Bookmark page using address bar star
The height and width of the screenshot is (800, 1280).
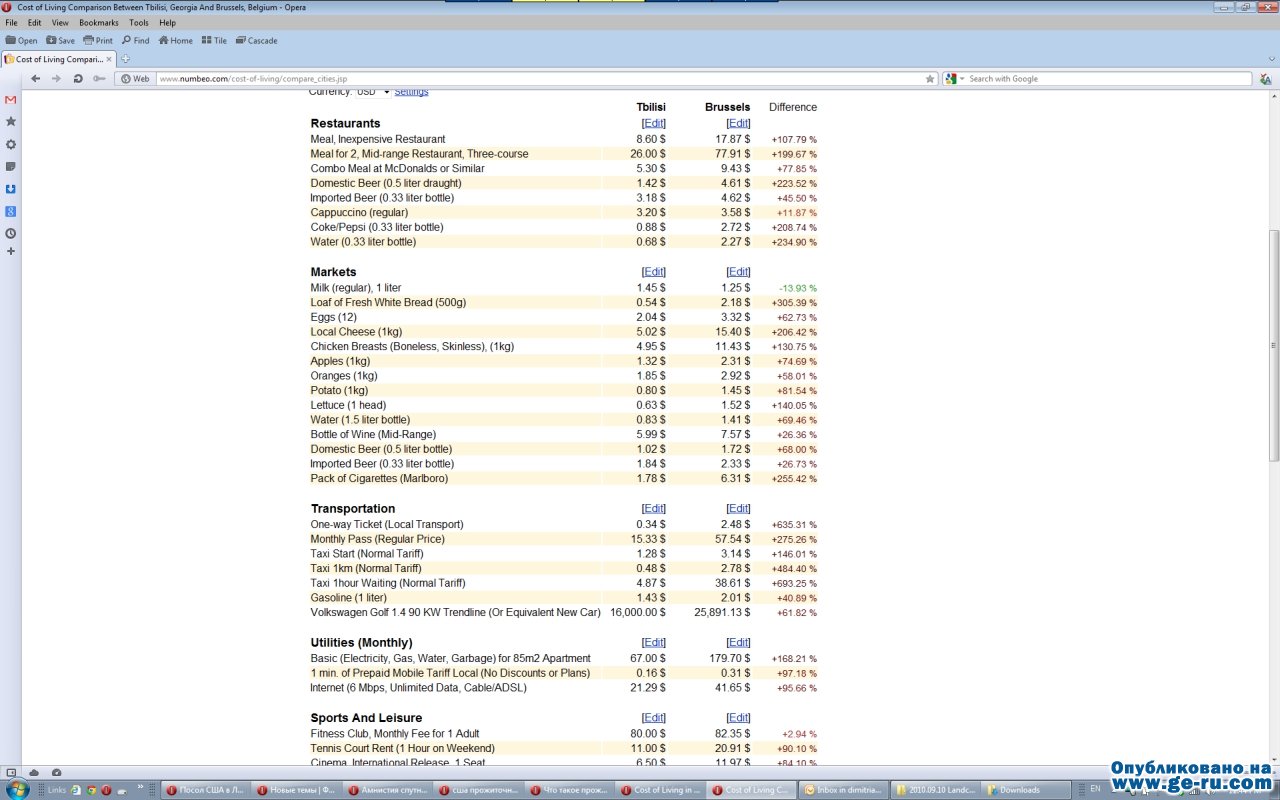click(x=929, y=79)
